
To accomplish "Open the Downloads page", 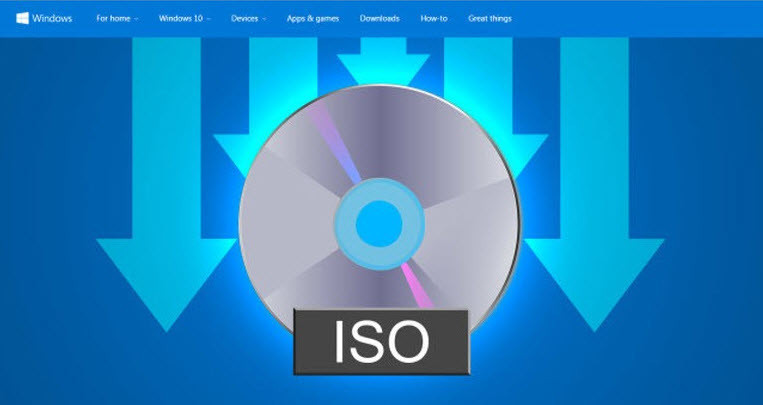I will pos(380,18).
